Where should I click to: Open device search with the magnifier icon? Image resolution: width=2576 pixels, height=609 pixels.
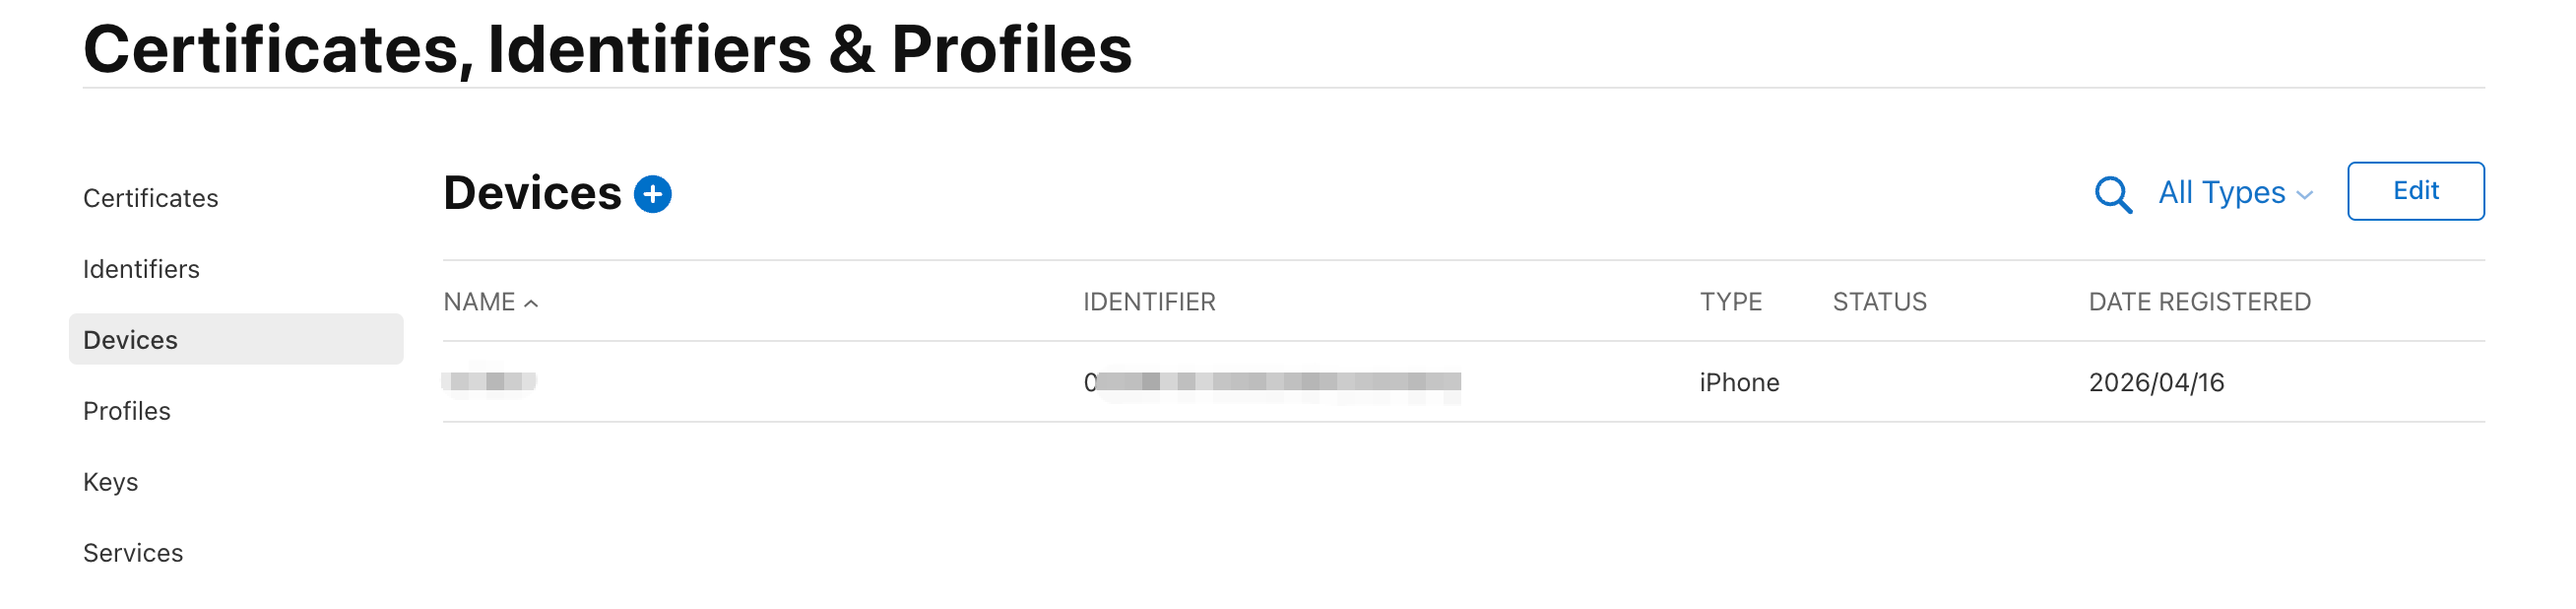point(2112,194)
